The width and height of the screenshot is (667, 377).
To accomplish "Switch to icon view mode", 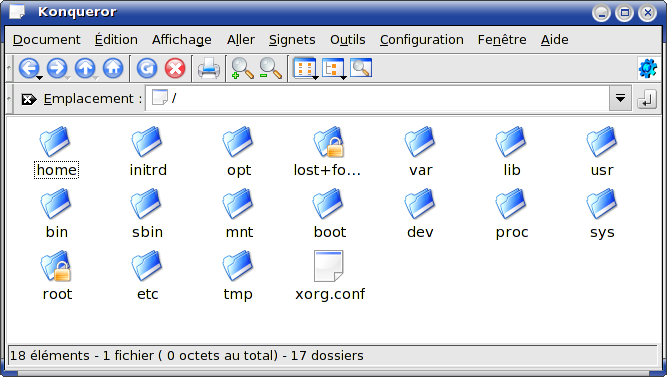I will pos(304,68).
